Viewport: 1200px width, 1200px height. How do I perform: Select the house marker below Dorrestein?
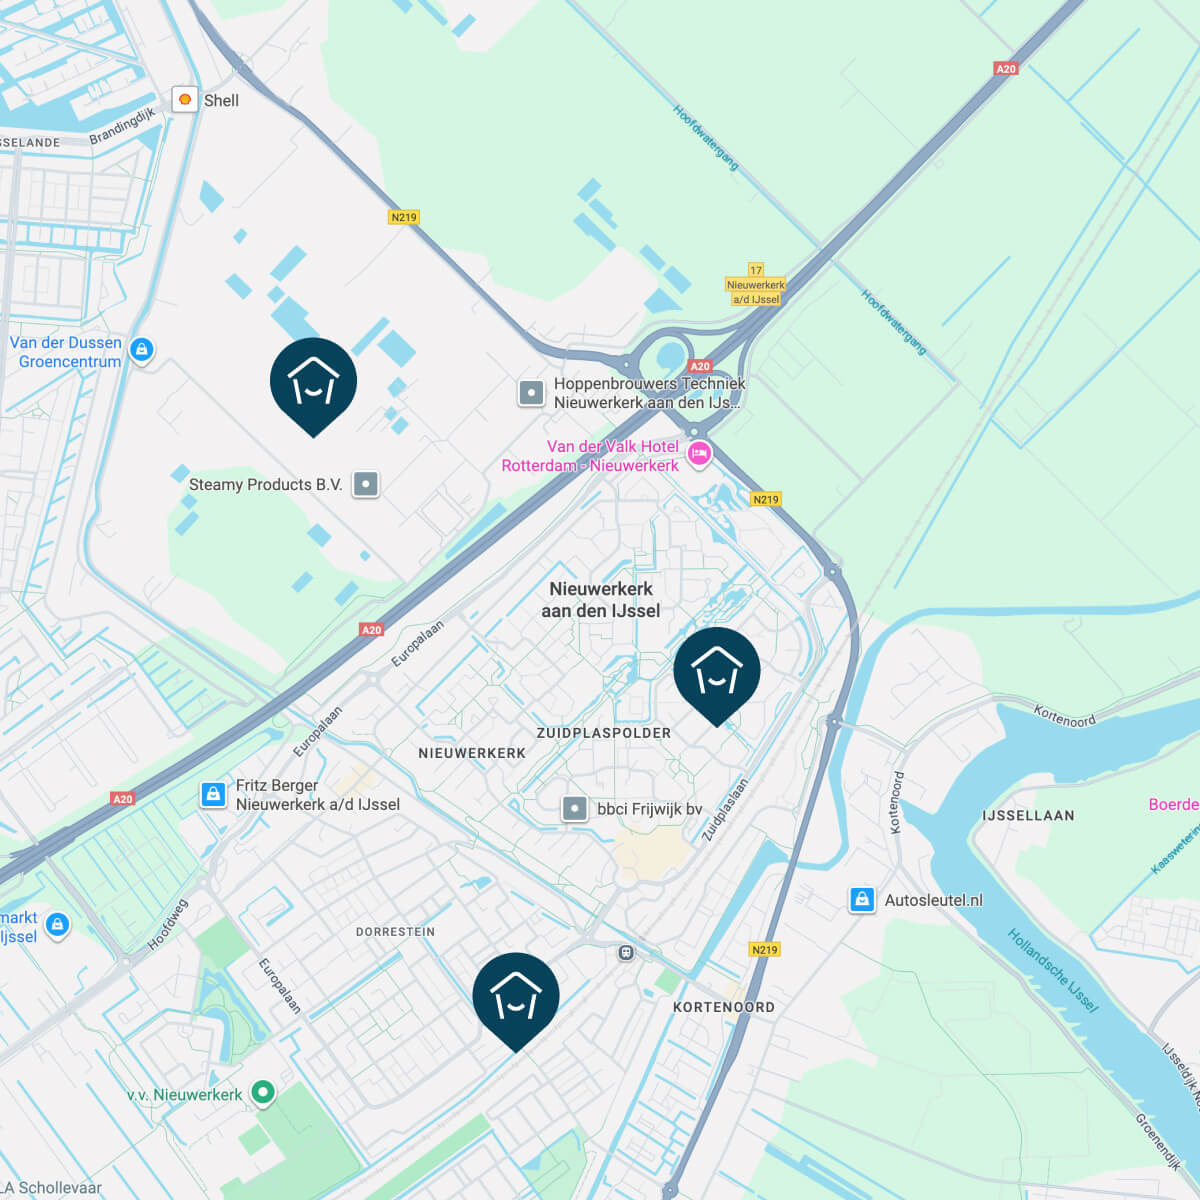pyautogui.click(x=516, y=1002)
